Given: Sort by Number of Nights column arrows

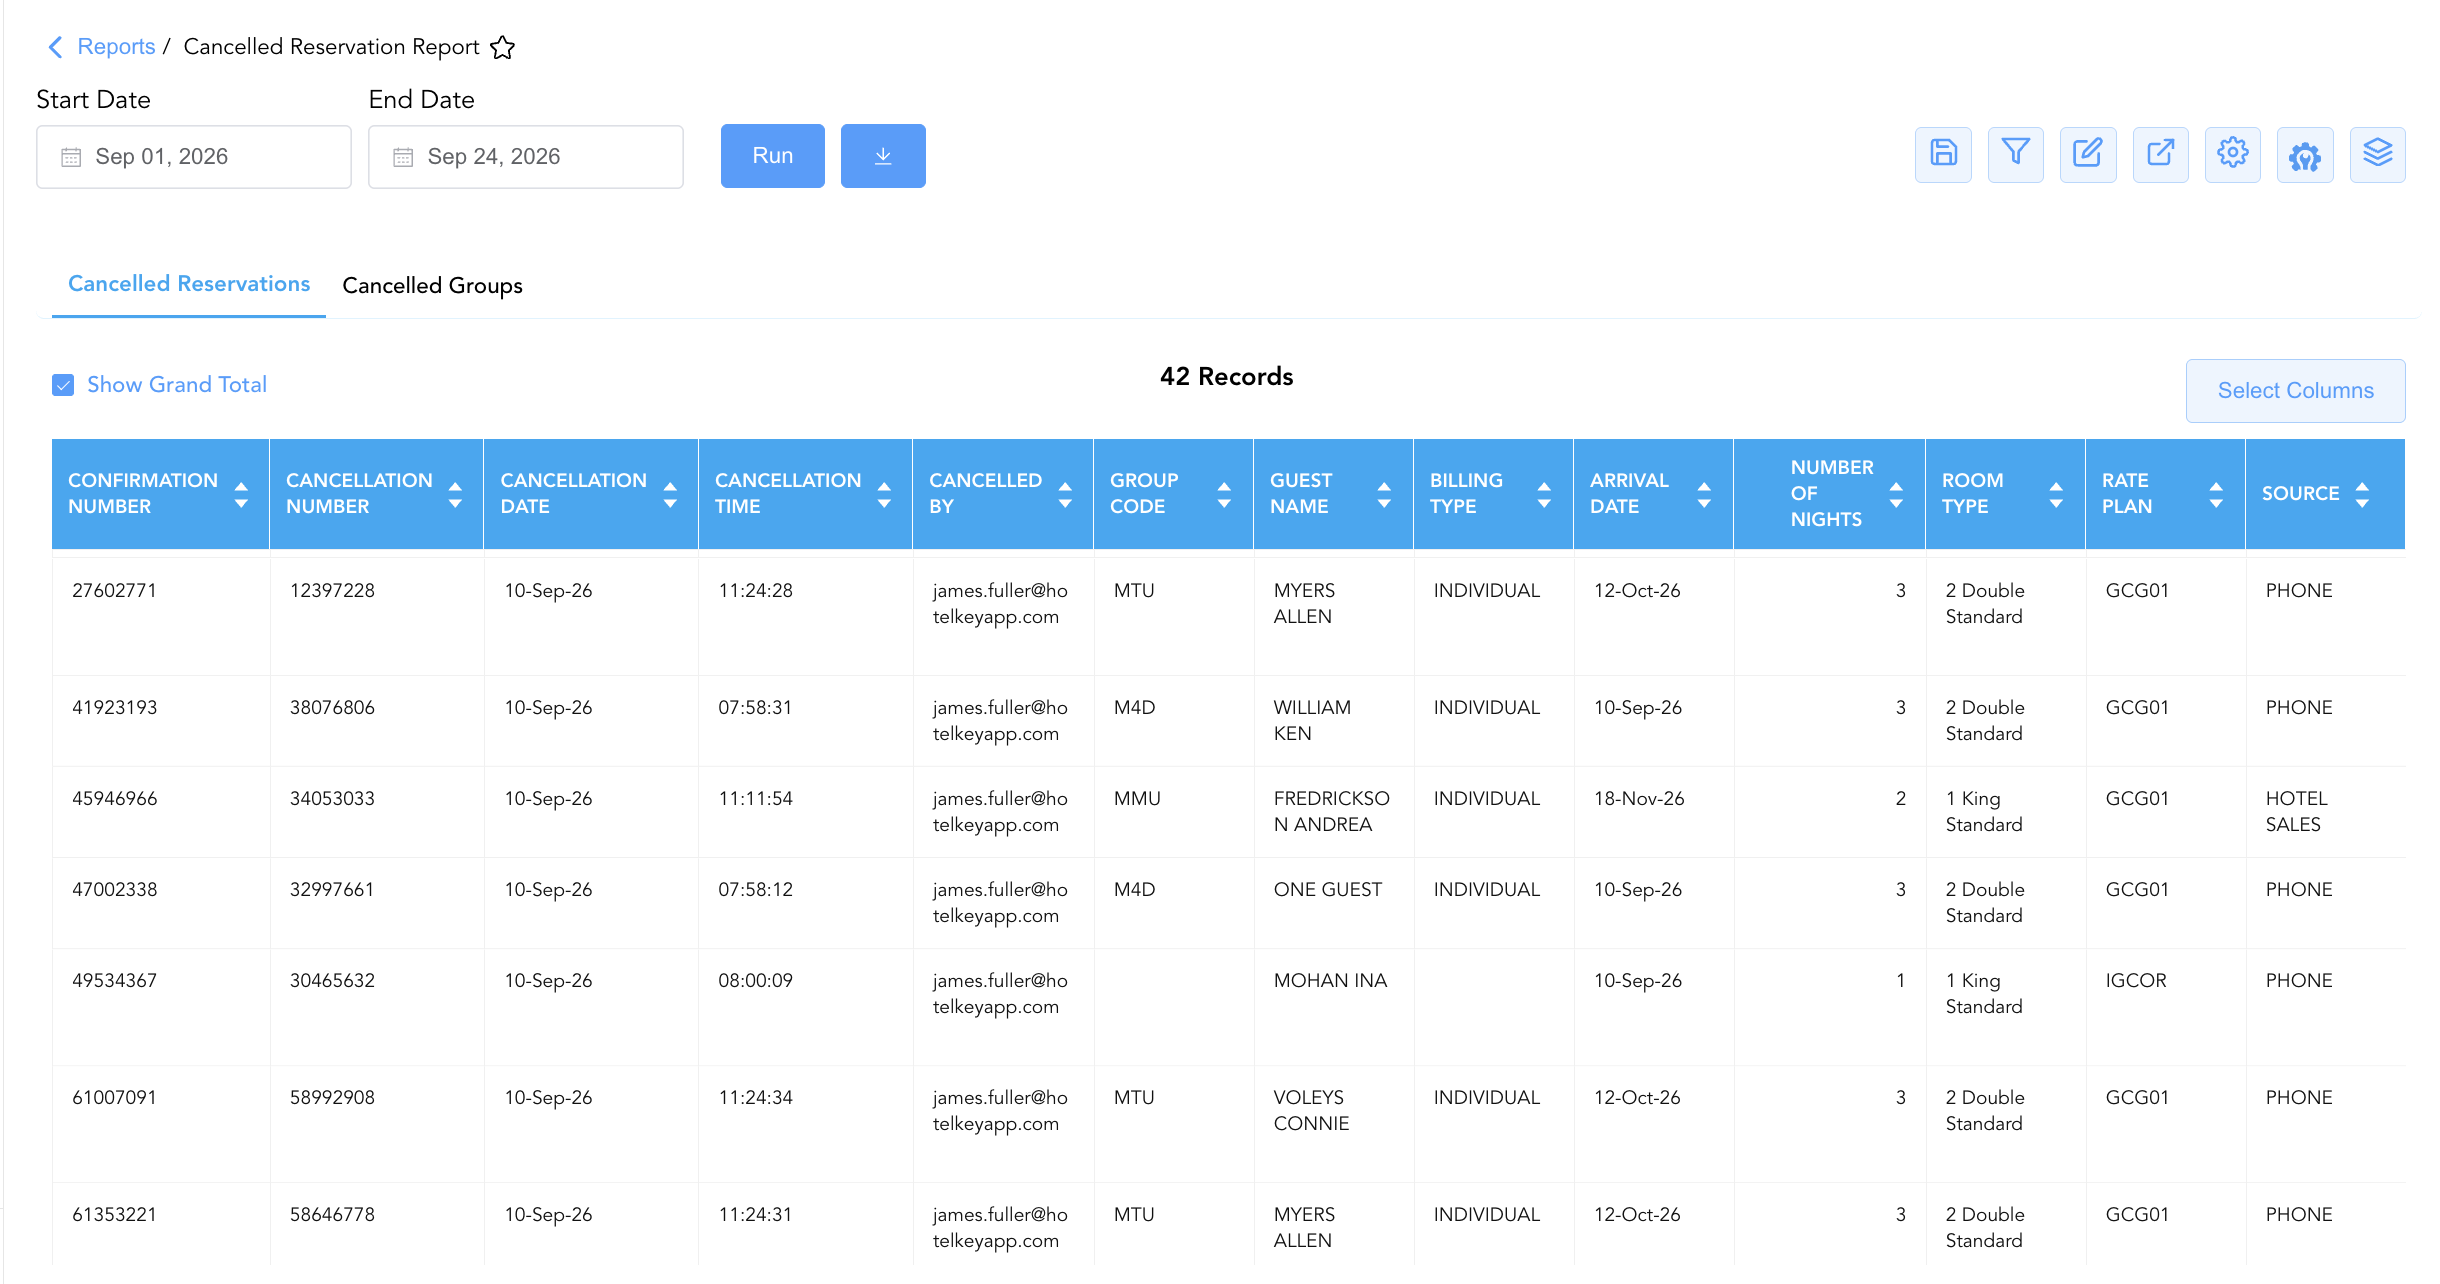Looking at the screenshot, I should (x=1896, y=494).
